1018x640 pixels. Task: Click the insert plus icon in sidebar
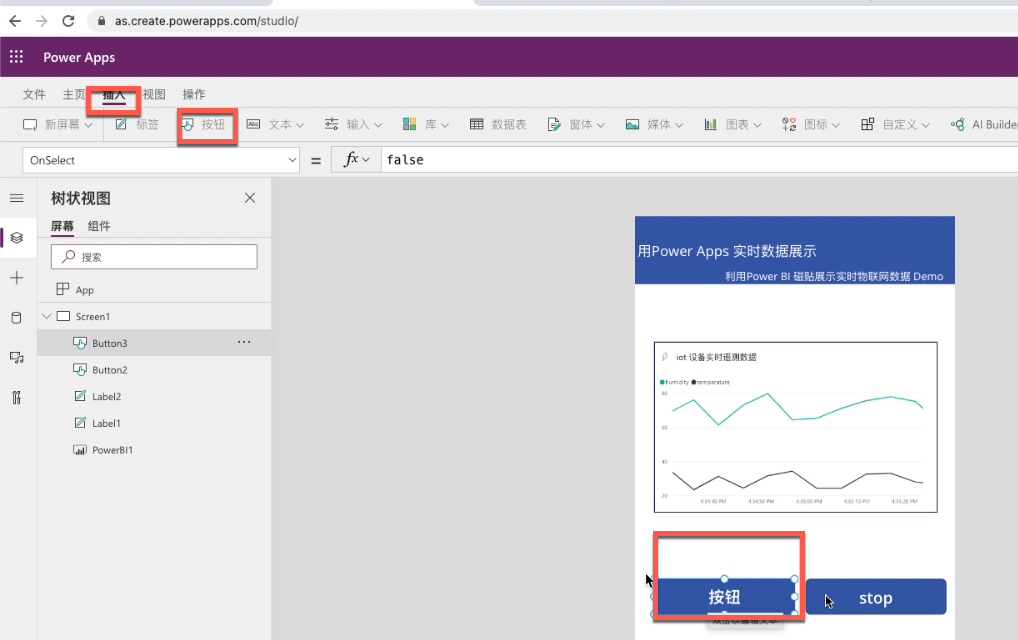[x=17, y=278]
